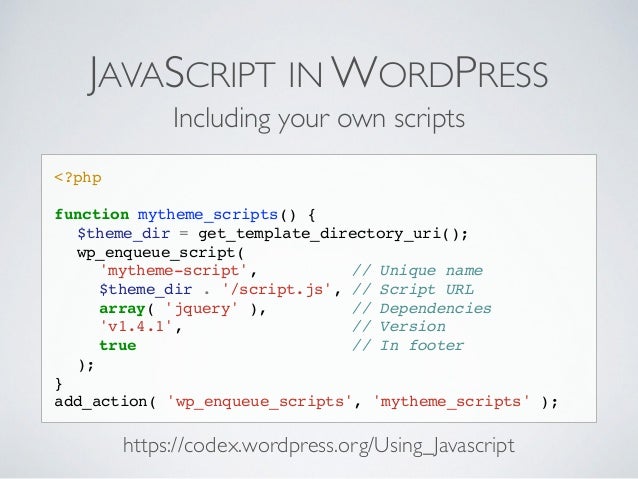638x479 pixels.
Task: Click the comment '// Version'
Action: (399, 326)
